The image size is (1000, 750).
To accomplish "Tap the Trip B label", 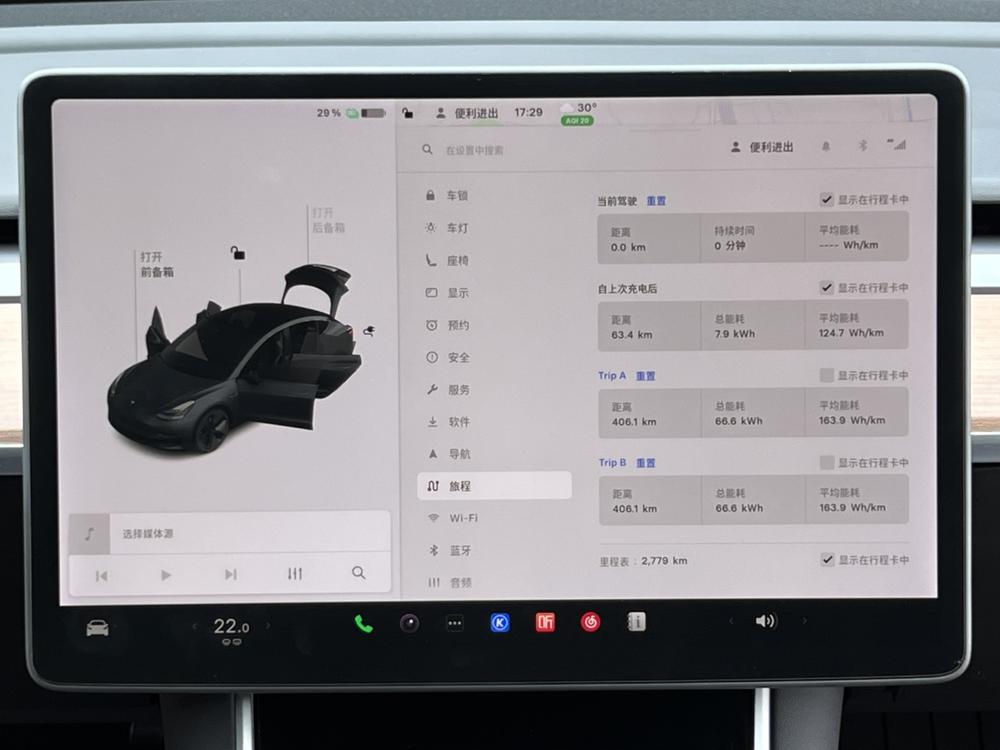I will (x=612, y=462).
